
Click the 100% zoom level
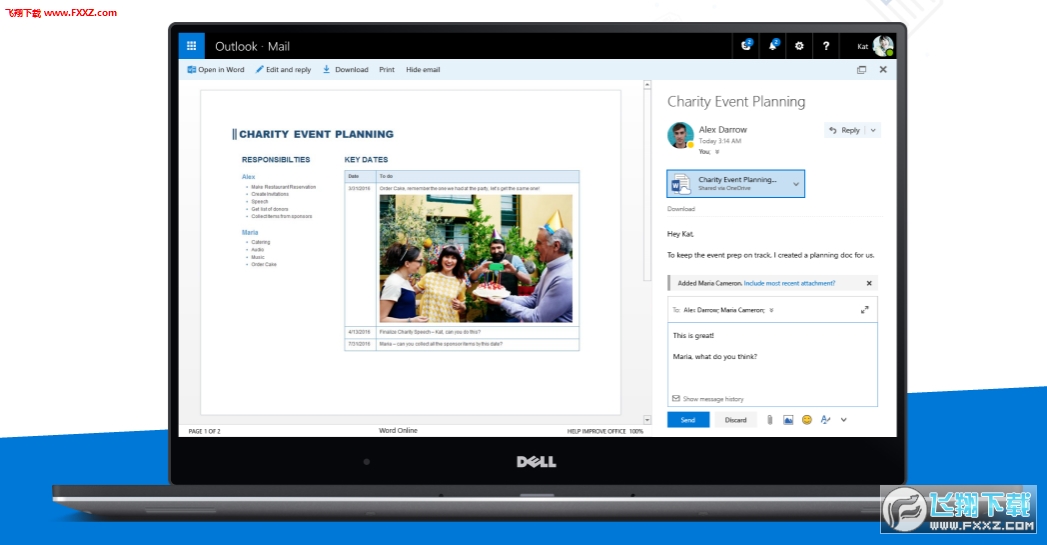coord(636,431)
